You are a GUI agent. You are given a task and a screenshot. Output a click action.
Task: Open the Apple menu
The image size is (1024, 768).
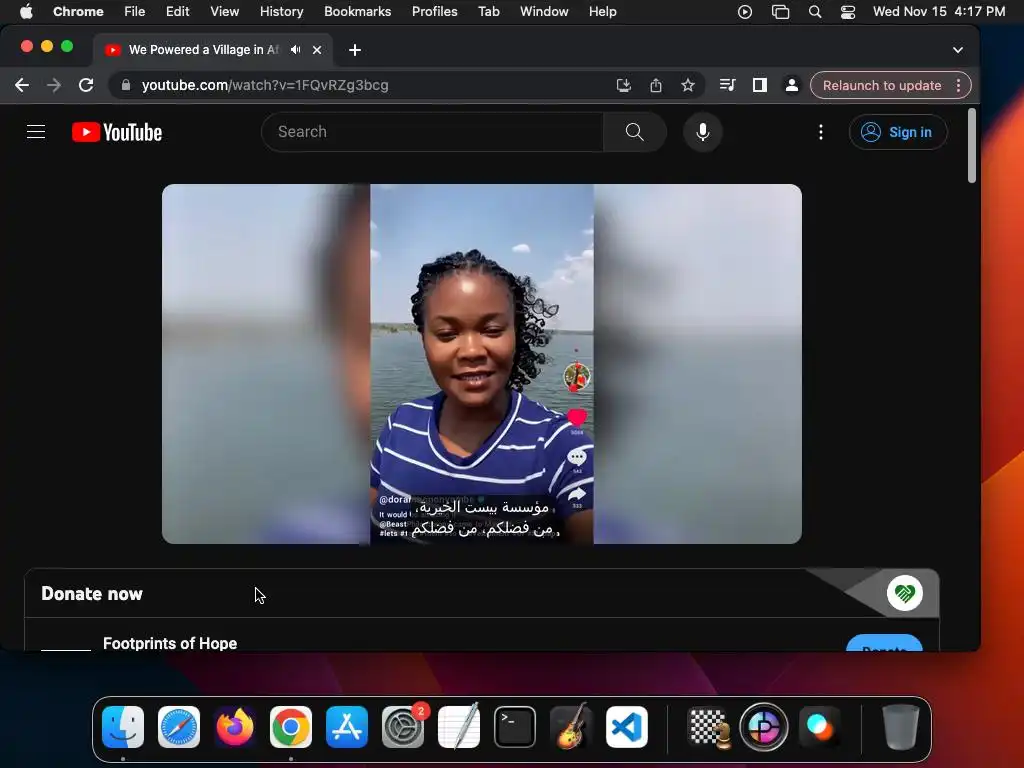(26, 12)
